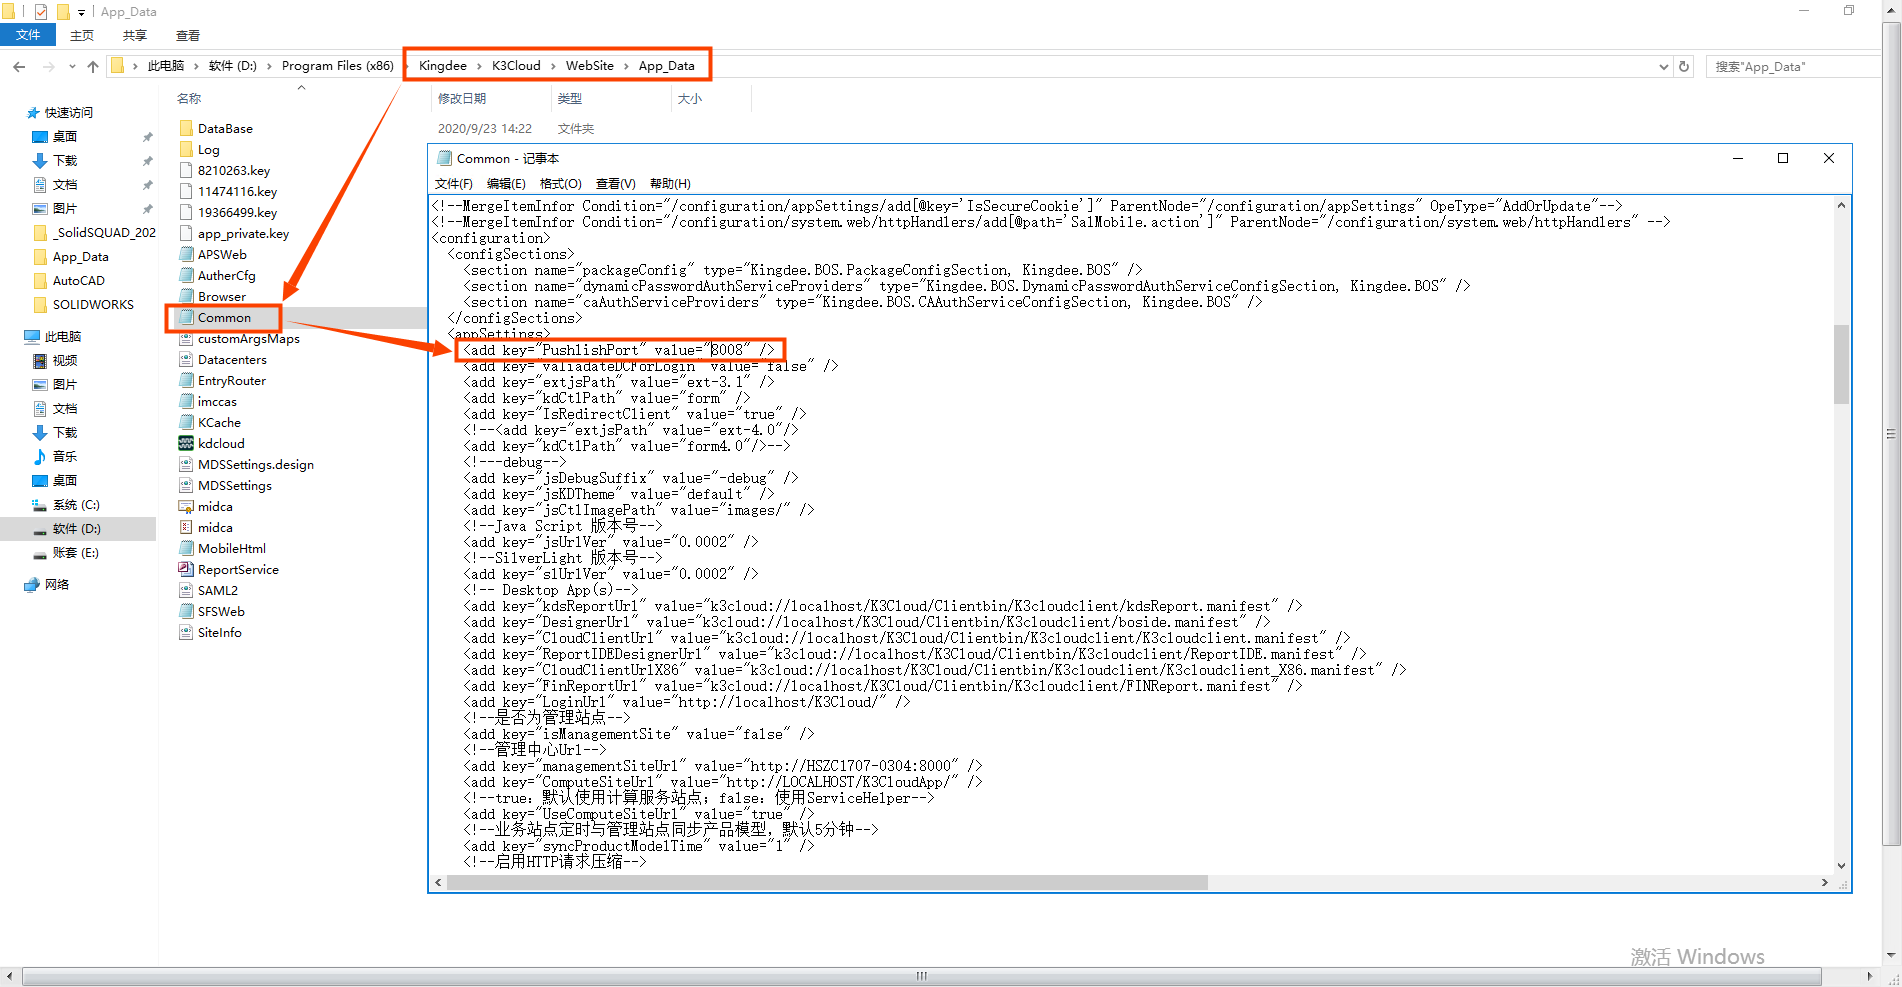Image resolution: width=1902 pixels, height=987 pixels.
Task: Open Notepad 文件(F) menu
Action: click(x=454, y=183)
